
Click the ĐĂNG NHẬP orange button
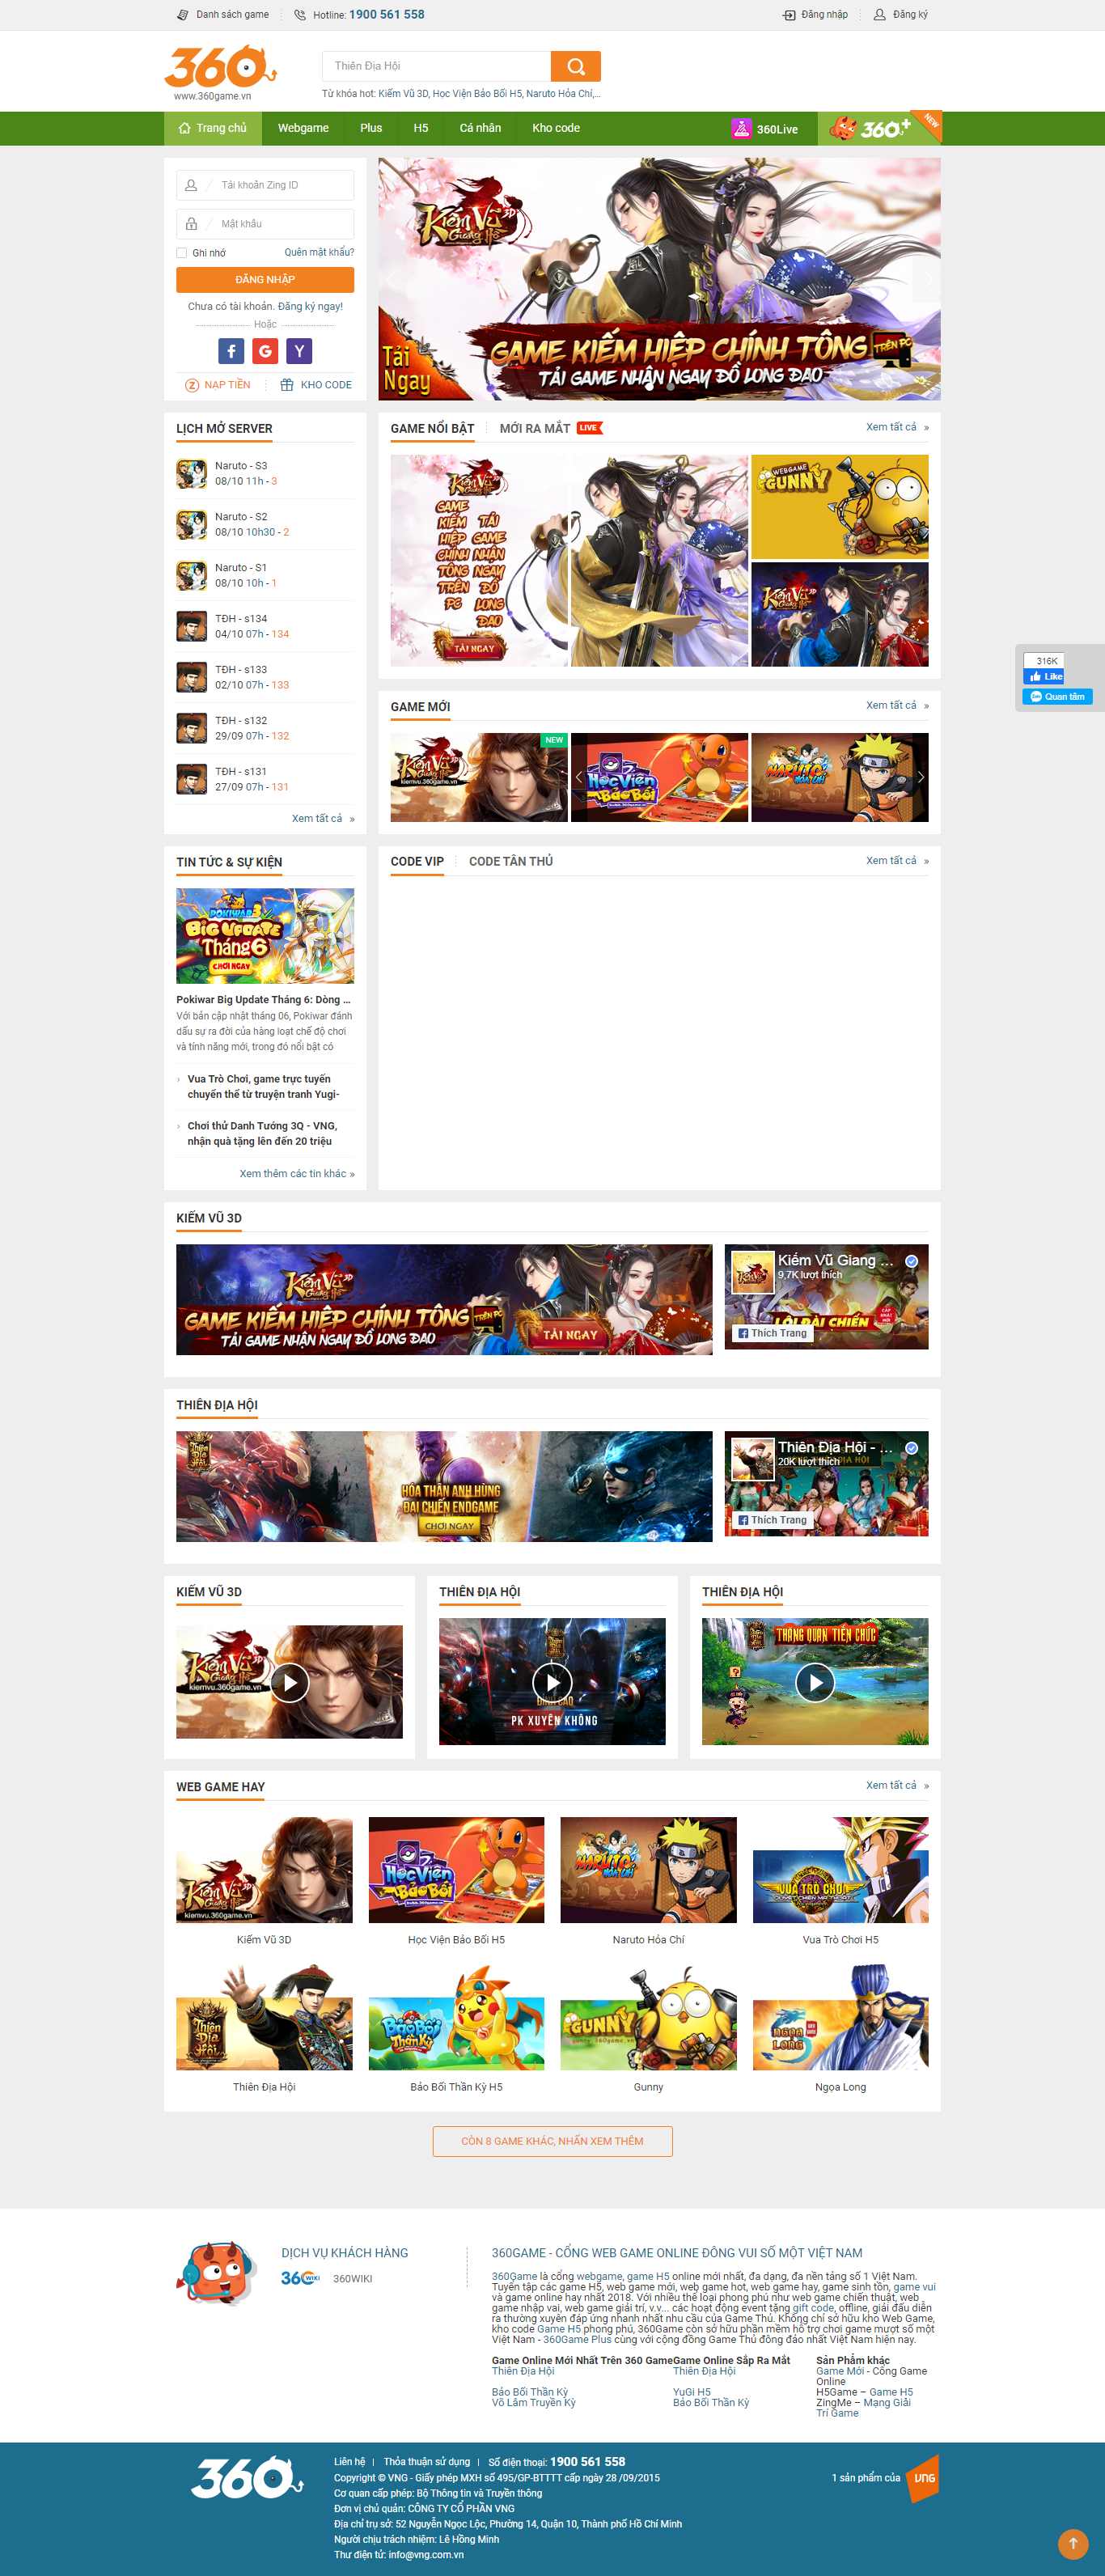(265, 279)
